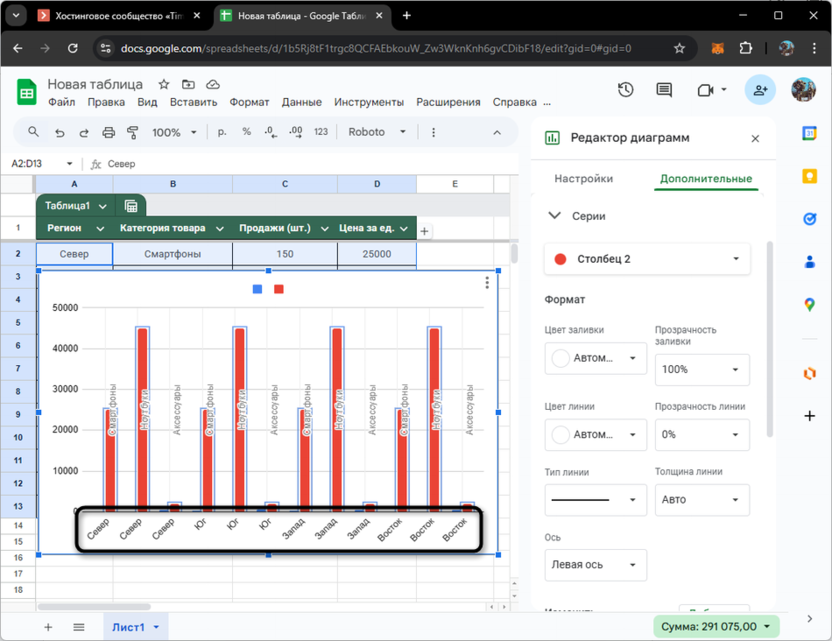Click the print icon

[108, 132]
